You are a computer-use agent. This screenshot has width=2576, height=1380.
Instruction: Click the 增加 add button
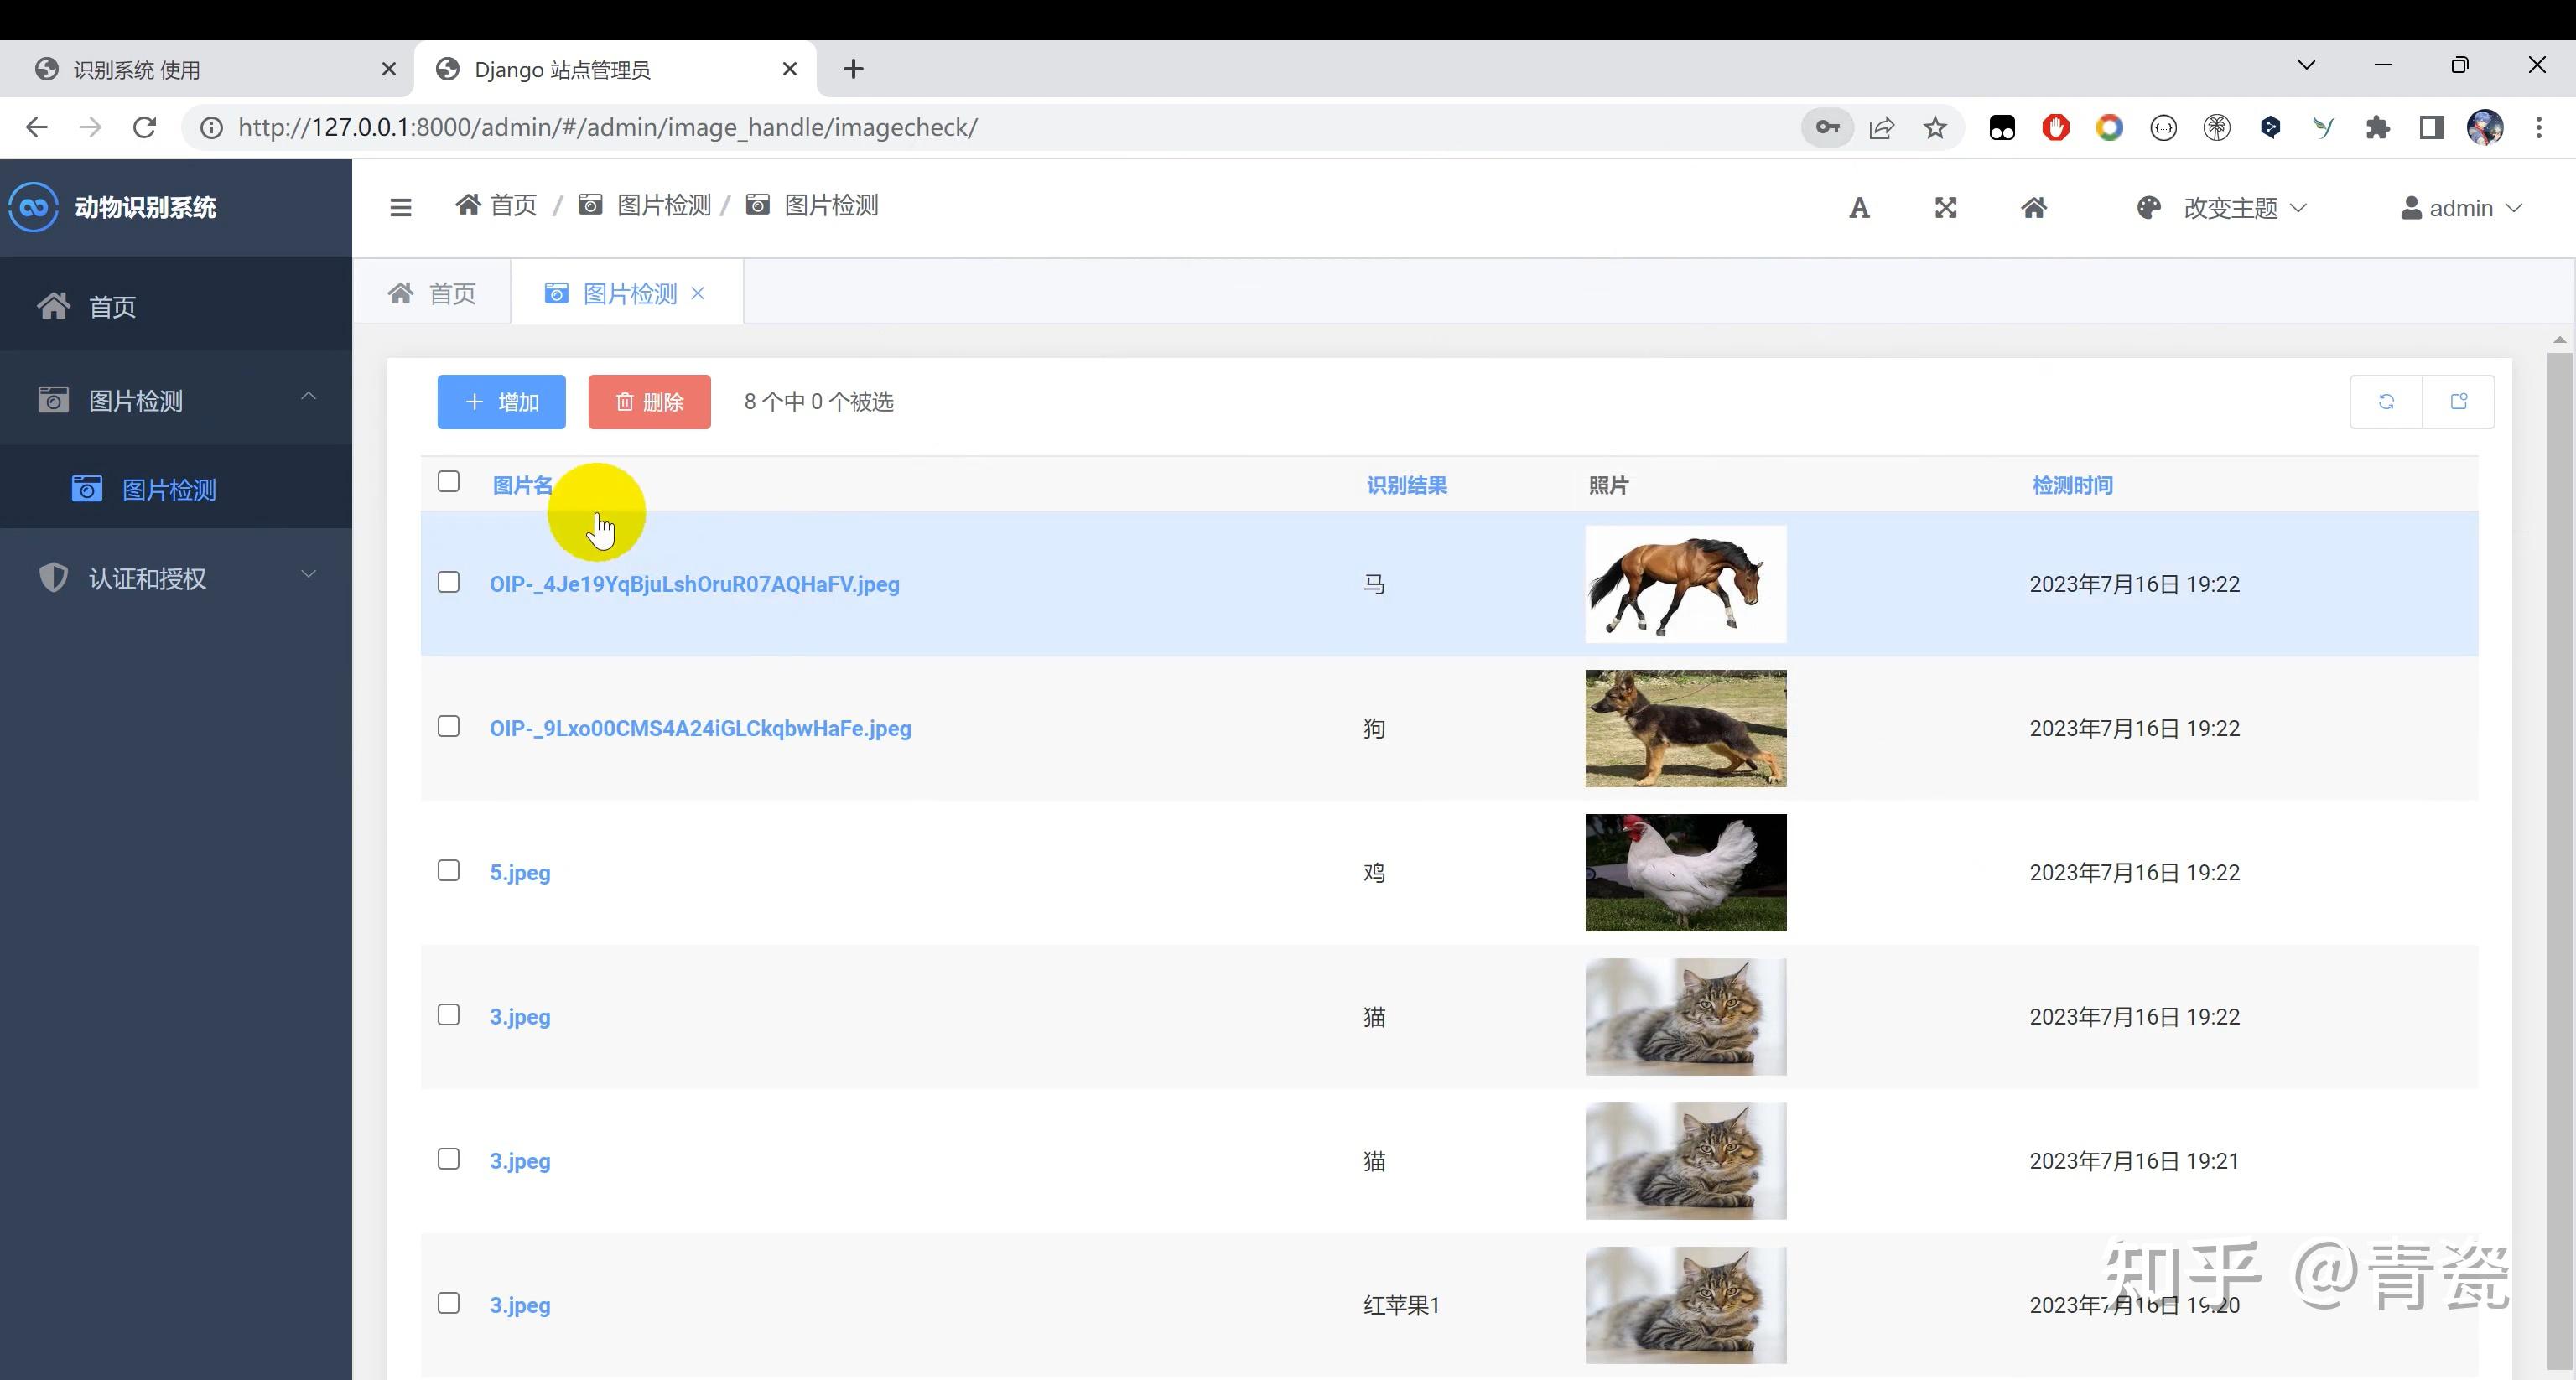pos(501,401)
